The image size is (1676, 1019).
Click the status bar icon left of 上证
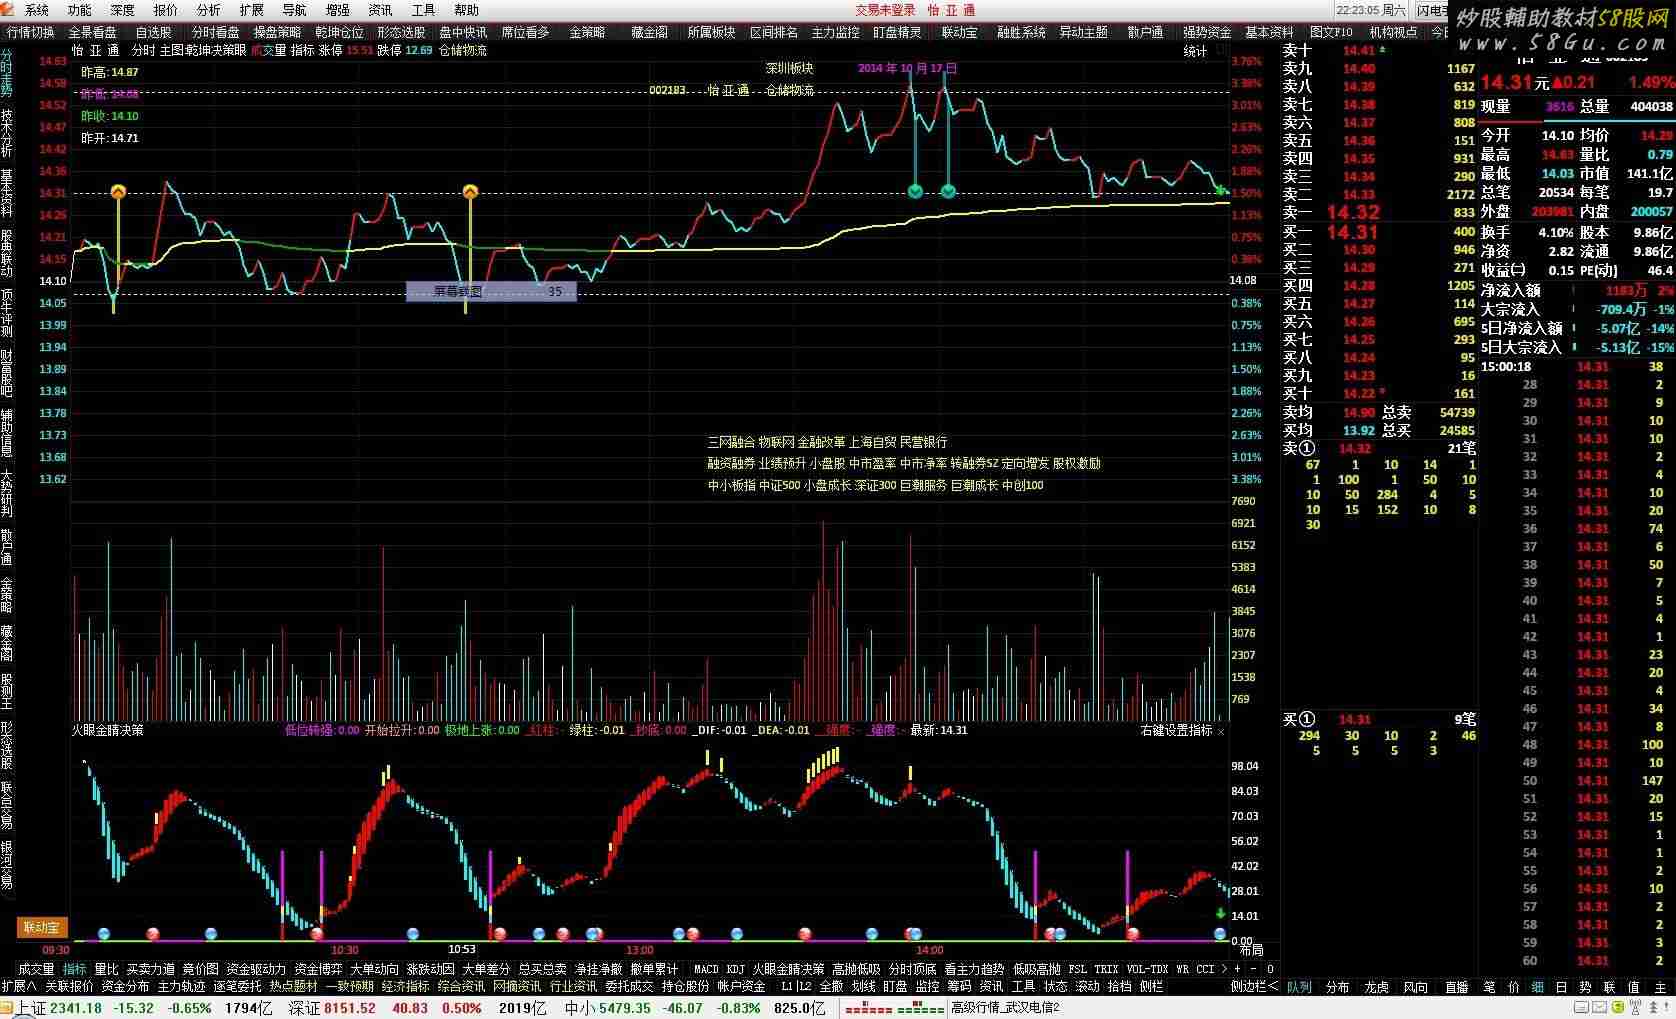point(8,1008)
